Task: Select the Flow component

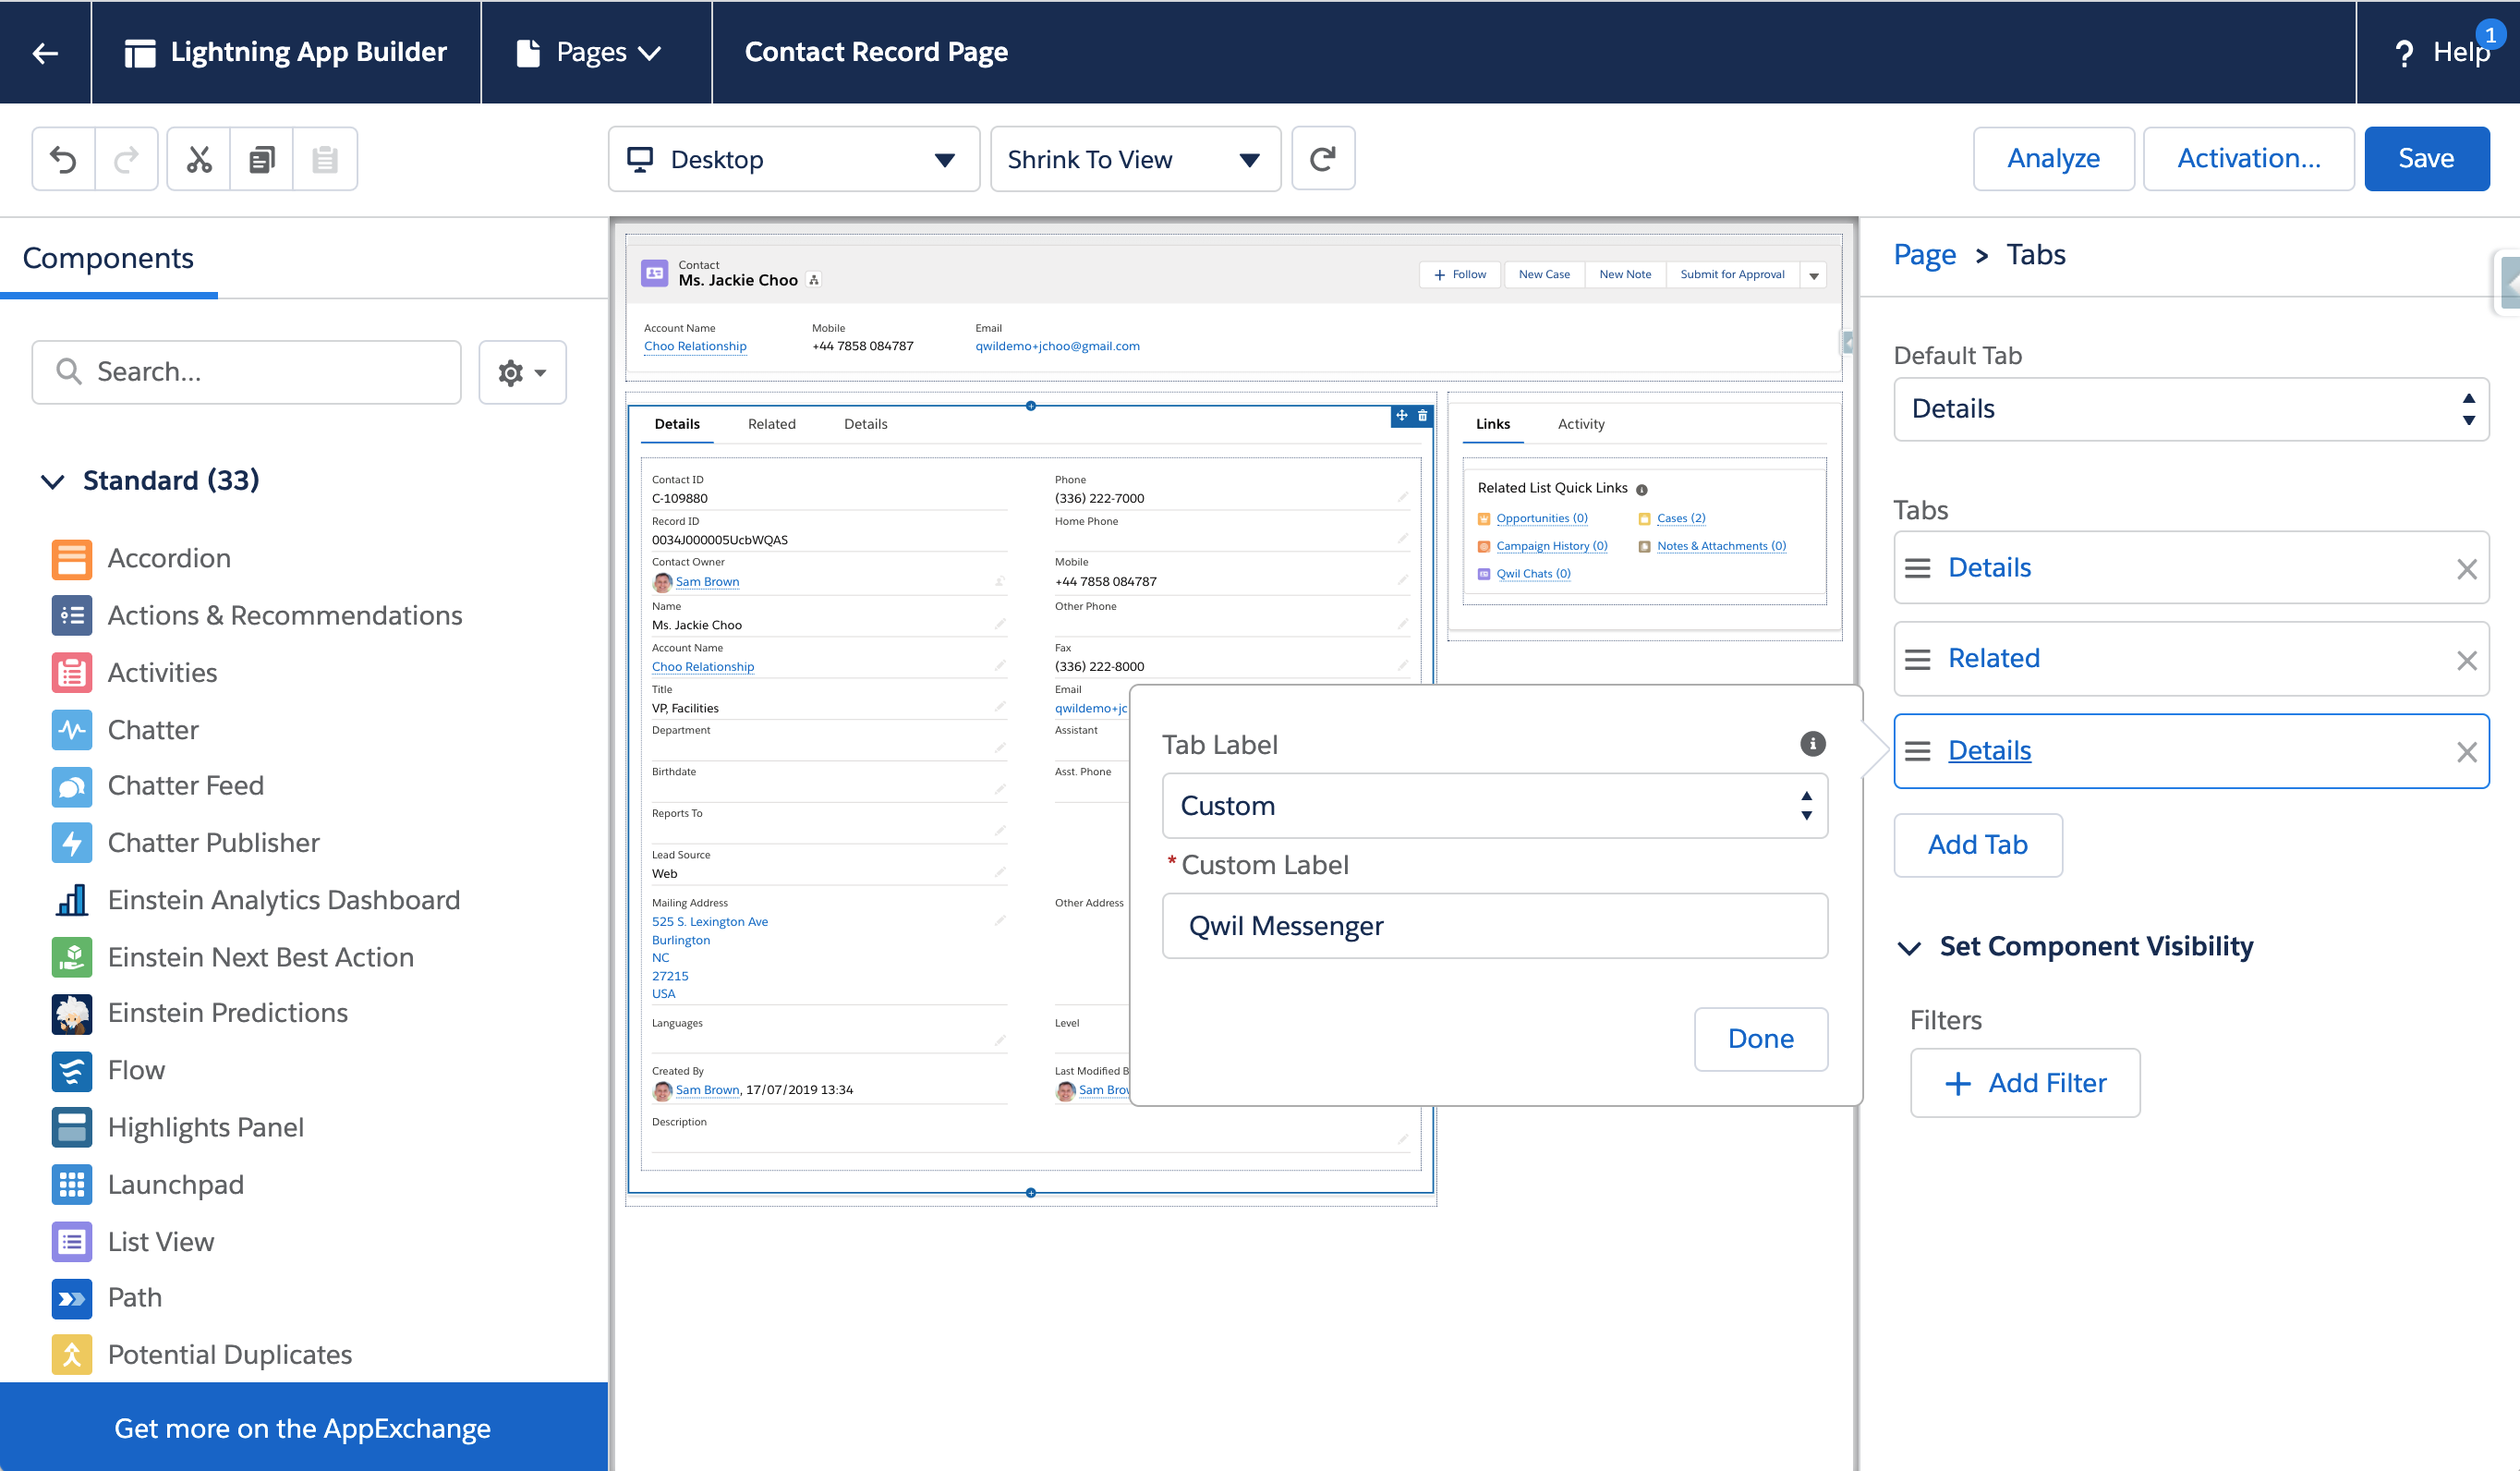Action: (108, 1070)
